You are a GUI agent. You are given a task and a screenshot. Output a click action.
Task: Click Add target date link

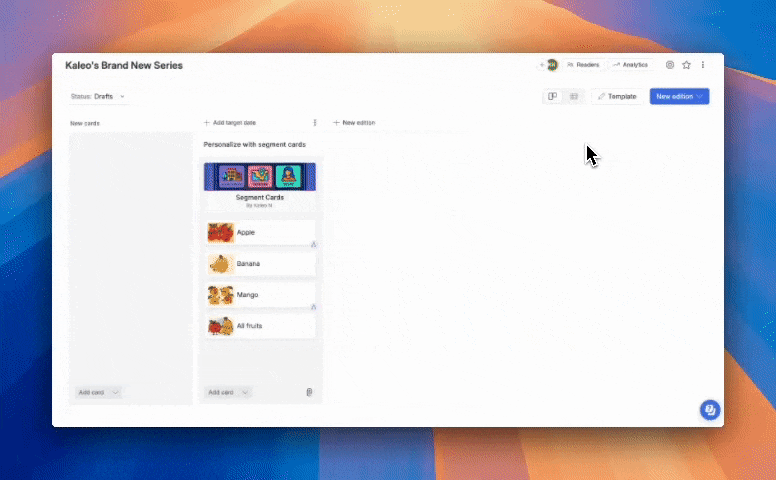pos(230,123)
